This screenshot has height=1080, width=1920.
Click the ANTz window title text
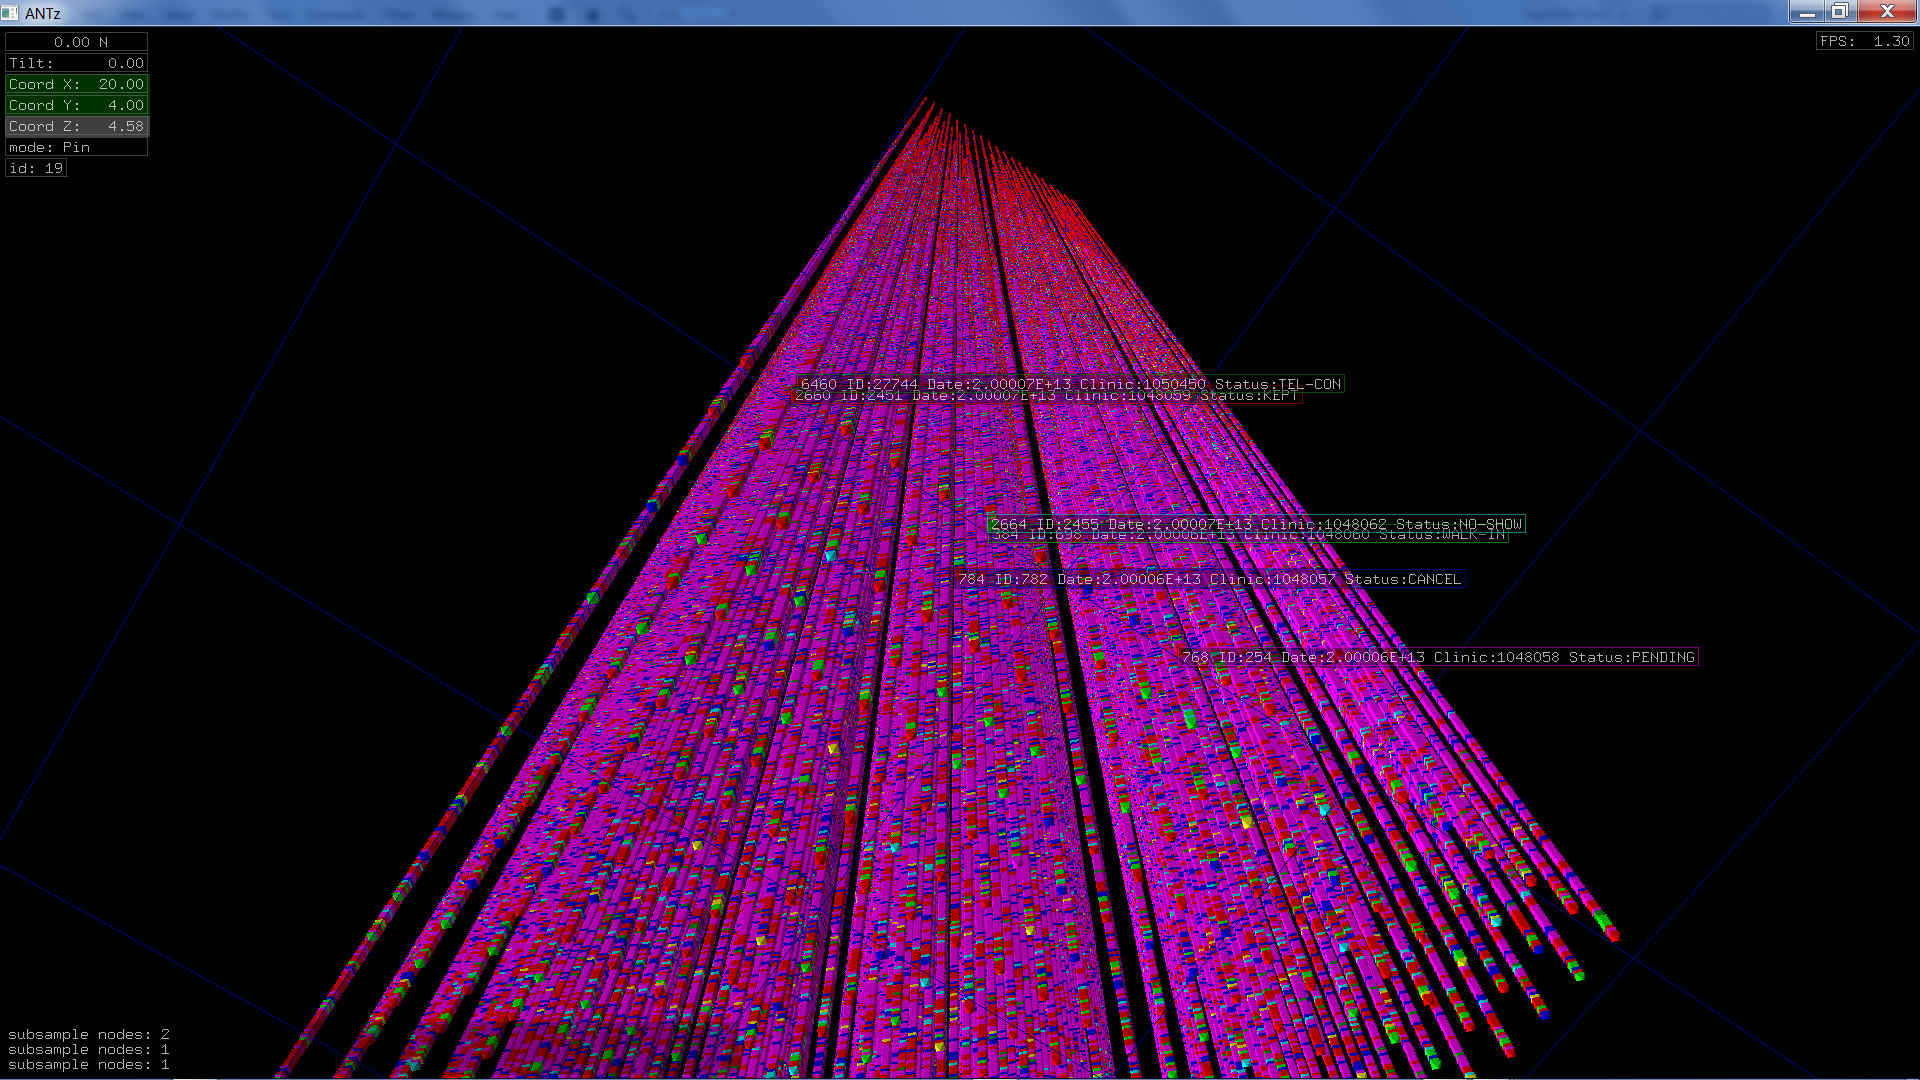click(x=43, y=13)
